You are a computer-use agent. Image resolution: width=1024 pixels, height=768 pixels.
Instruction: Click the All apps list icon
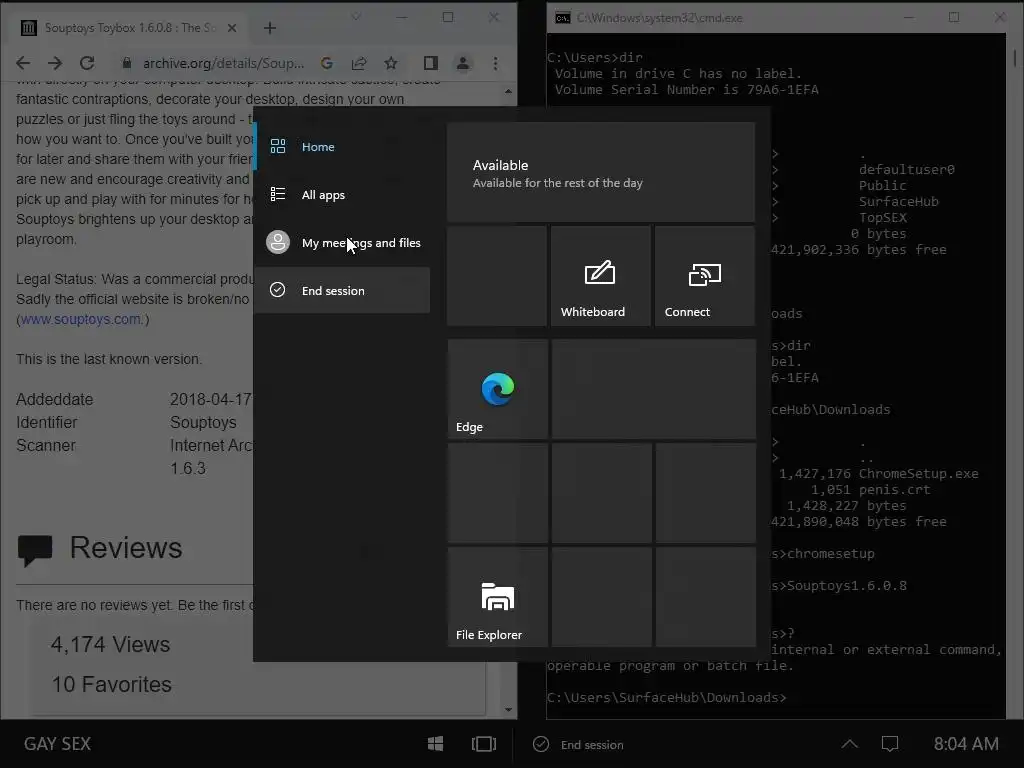pyautogui.click(x=278, y=195)
